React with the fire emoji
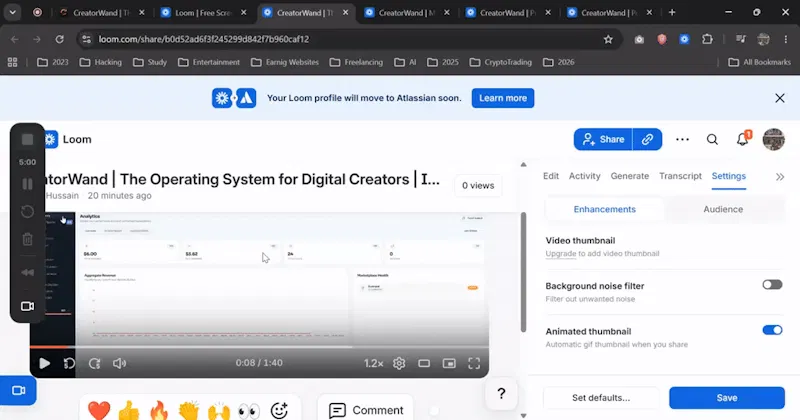Image resolution: width=800 pixels, height=420 pixels. pos(159,410)
